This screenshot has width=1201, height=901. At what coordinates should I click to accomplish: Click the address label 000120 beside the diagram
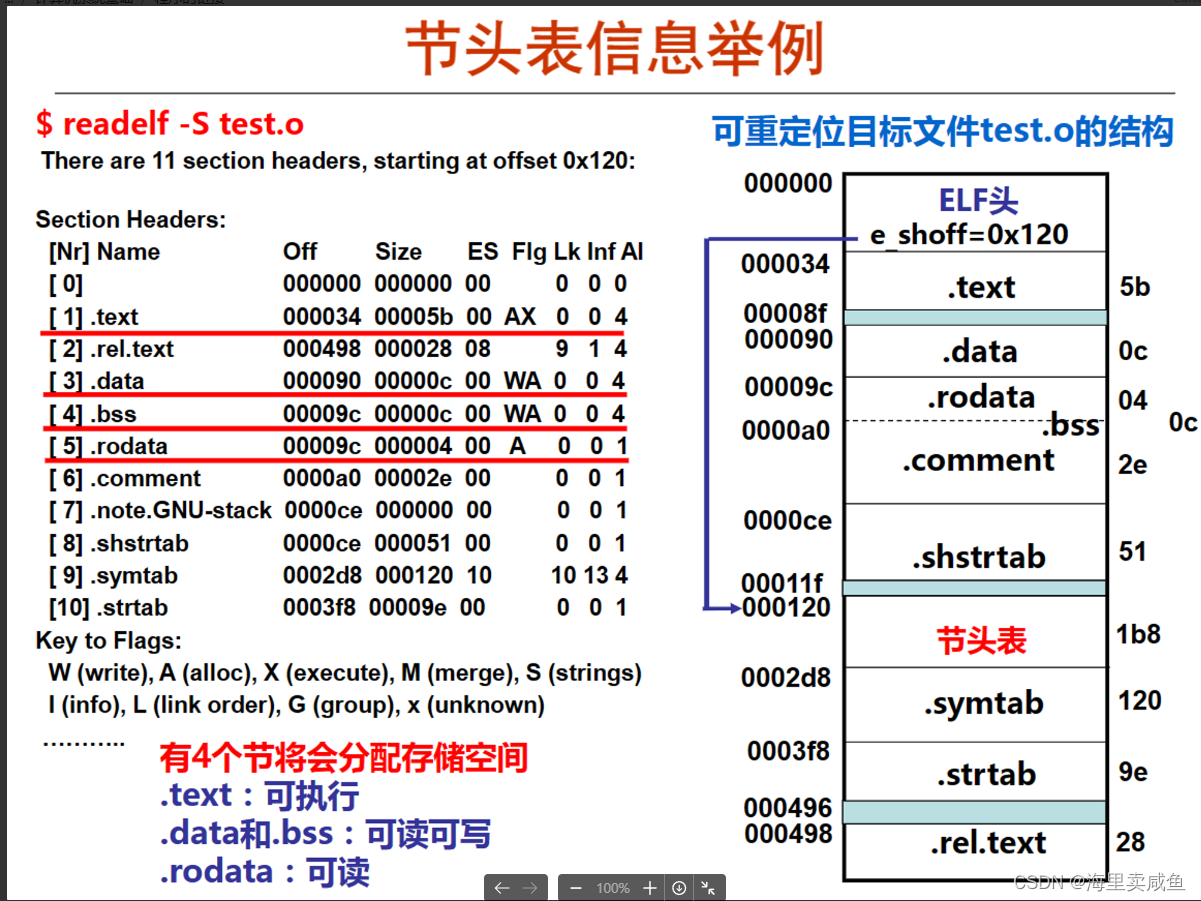coord(788,607)
